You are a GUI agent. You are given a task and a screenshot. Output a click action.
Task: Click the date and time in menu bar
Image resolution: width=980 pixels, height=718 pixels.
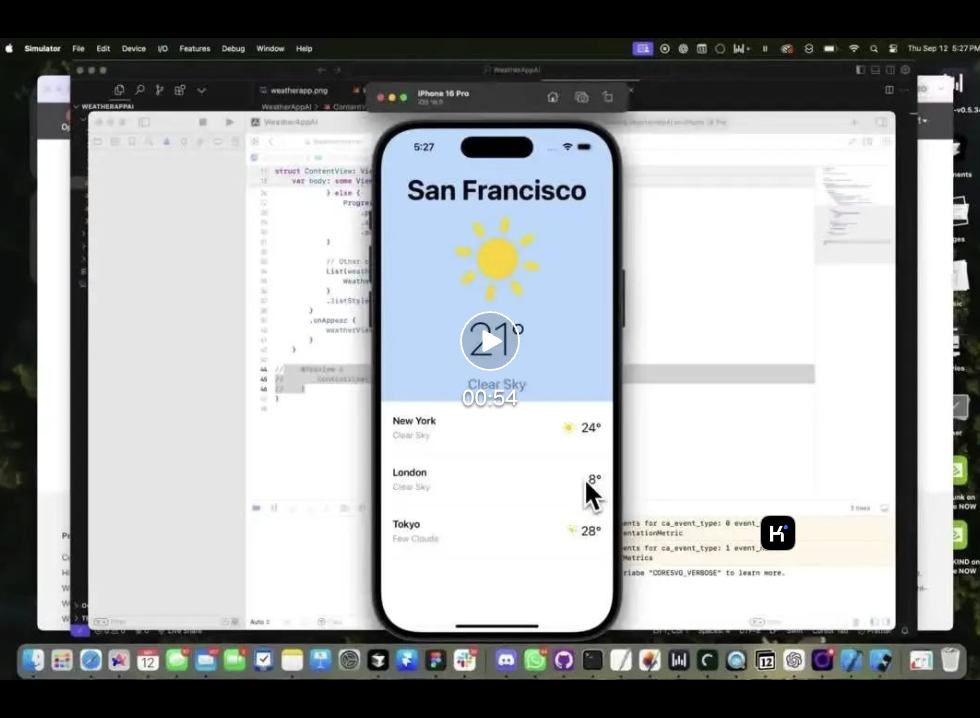click(x=942, y=48)
